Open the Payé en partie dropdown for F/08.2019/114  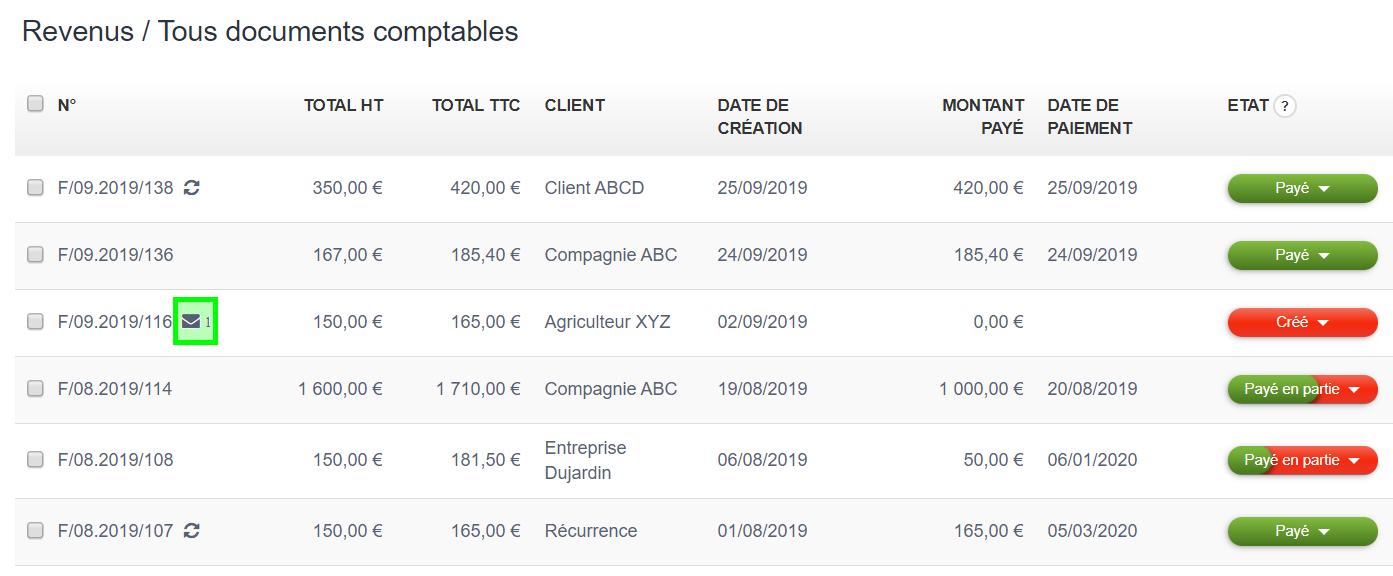coord(1301,389)
